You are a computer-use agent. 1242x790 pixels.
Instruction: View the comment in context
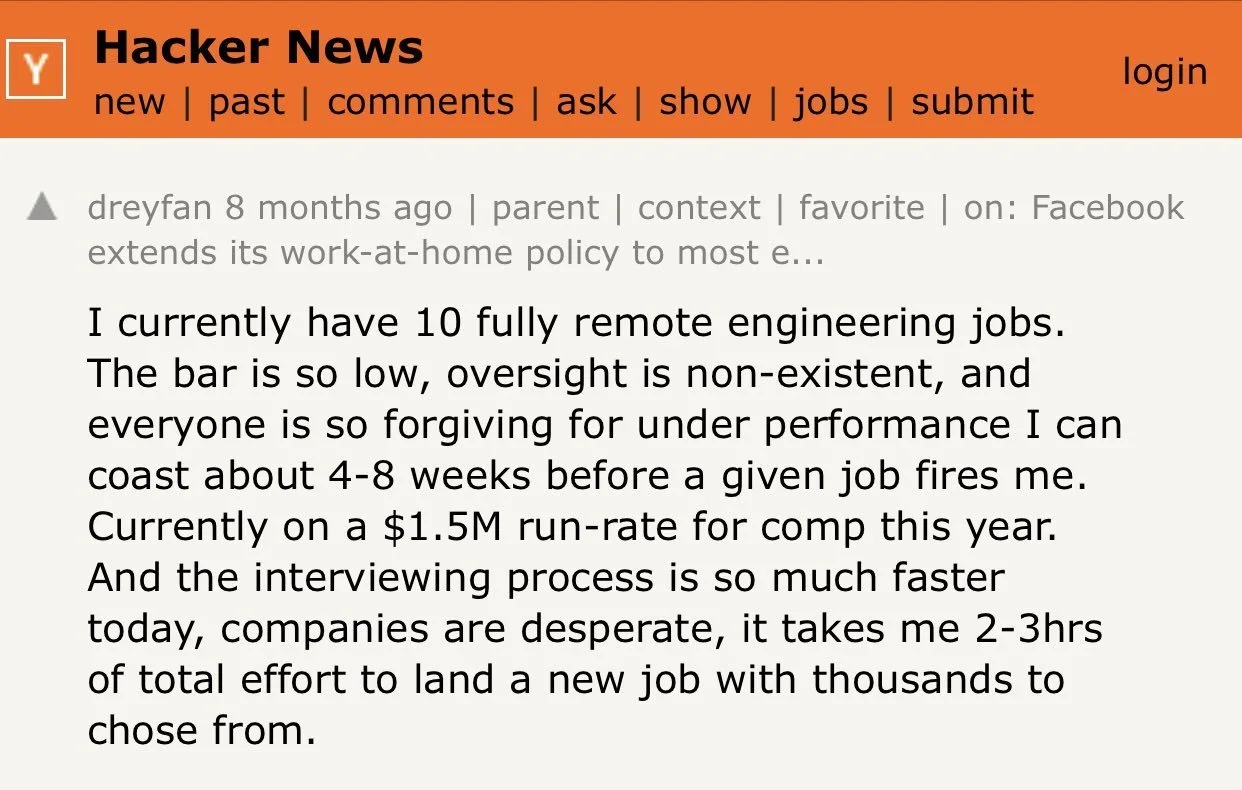pos(699,208)
